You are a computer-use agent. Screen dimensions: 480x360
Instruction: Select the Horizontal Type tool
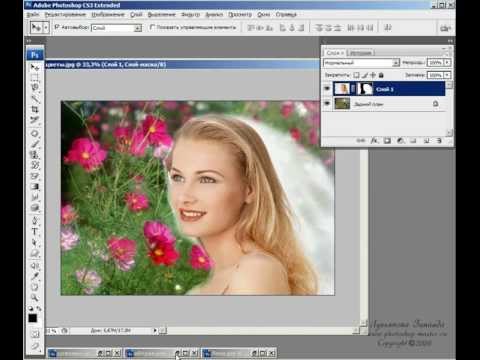35,231
